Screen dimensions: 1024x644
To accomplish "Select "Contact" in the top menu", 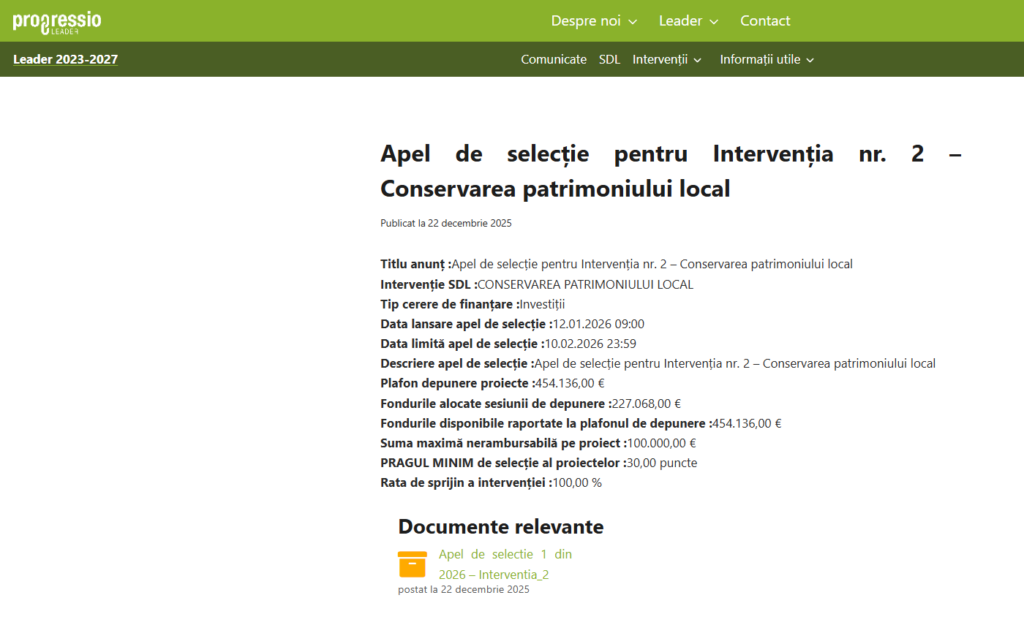I will [x=764, y=20].
